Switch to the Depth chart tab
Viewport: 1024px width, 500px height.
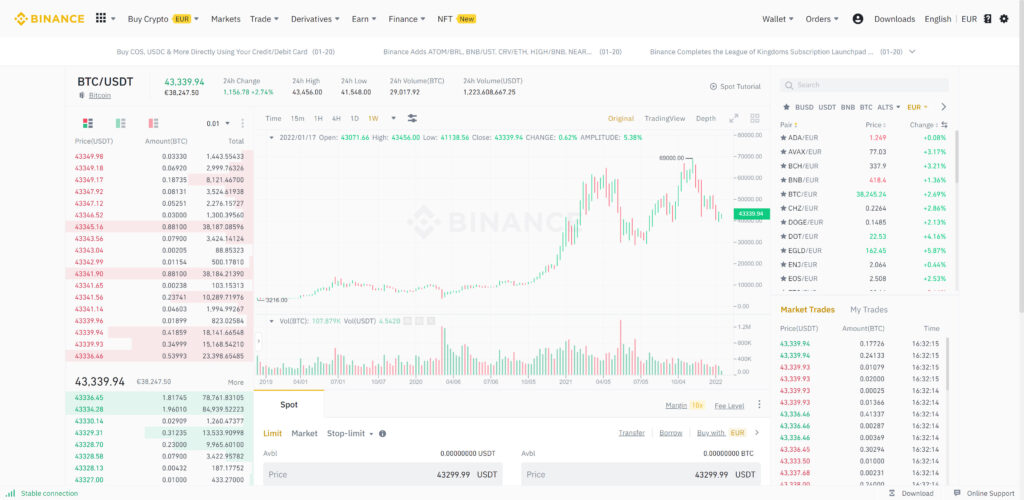pos(705,118)
